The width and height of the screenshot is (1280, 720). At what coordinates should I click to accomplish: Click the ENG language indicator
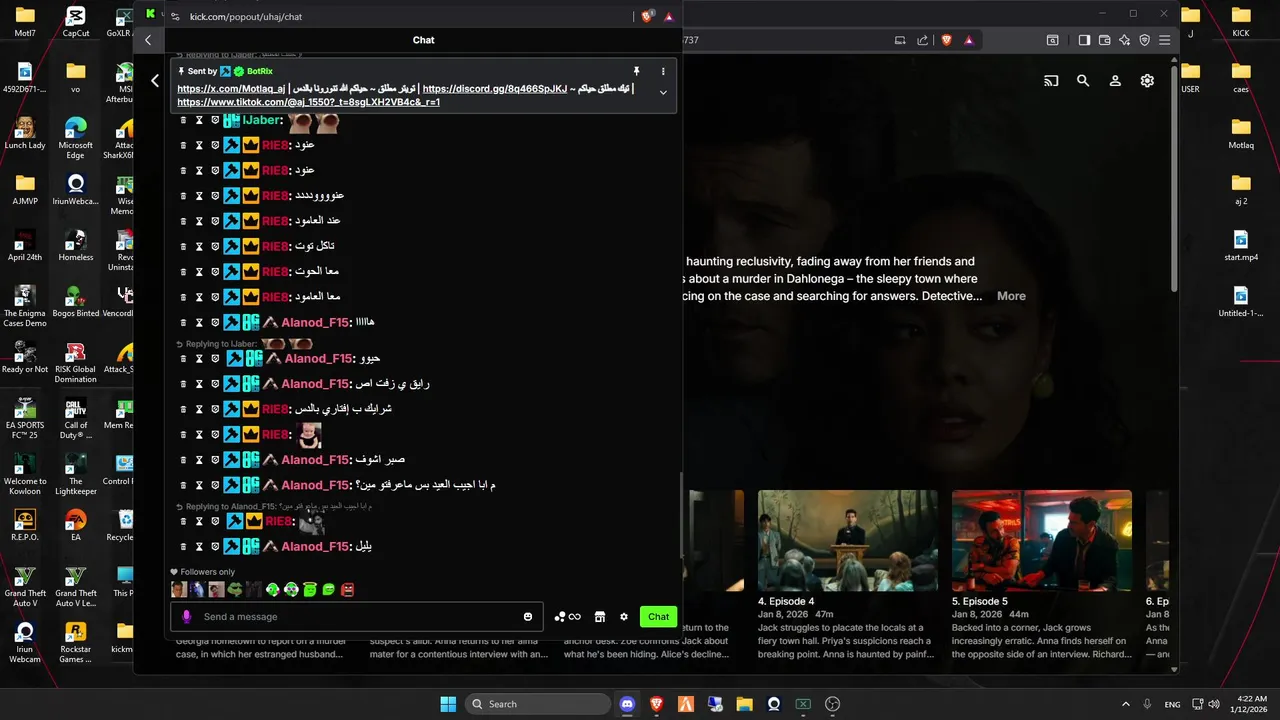click(x=1172, y=704)
